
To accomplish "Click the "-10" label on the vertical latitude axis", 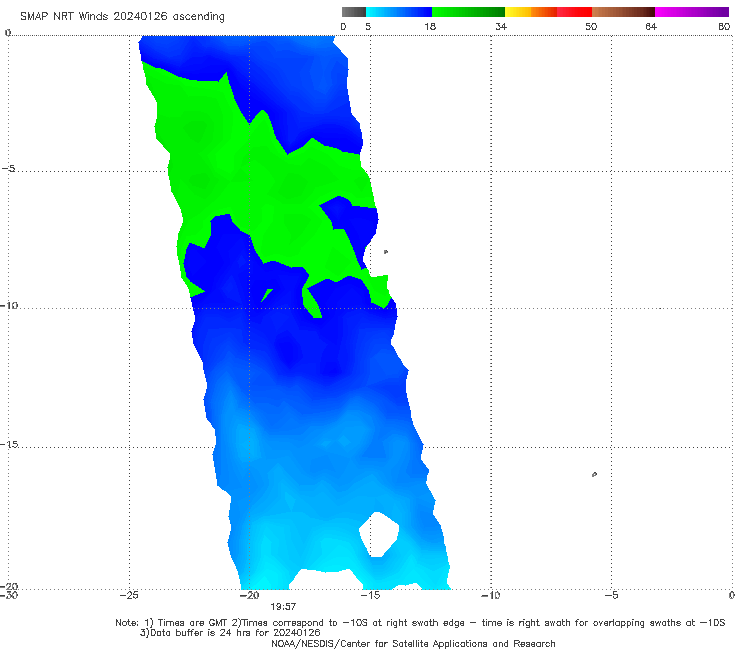I will (9, 306).
